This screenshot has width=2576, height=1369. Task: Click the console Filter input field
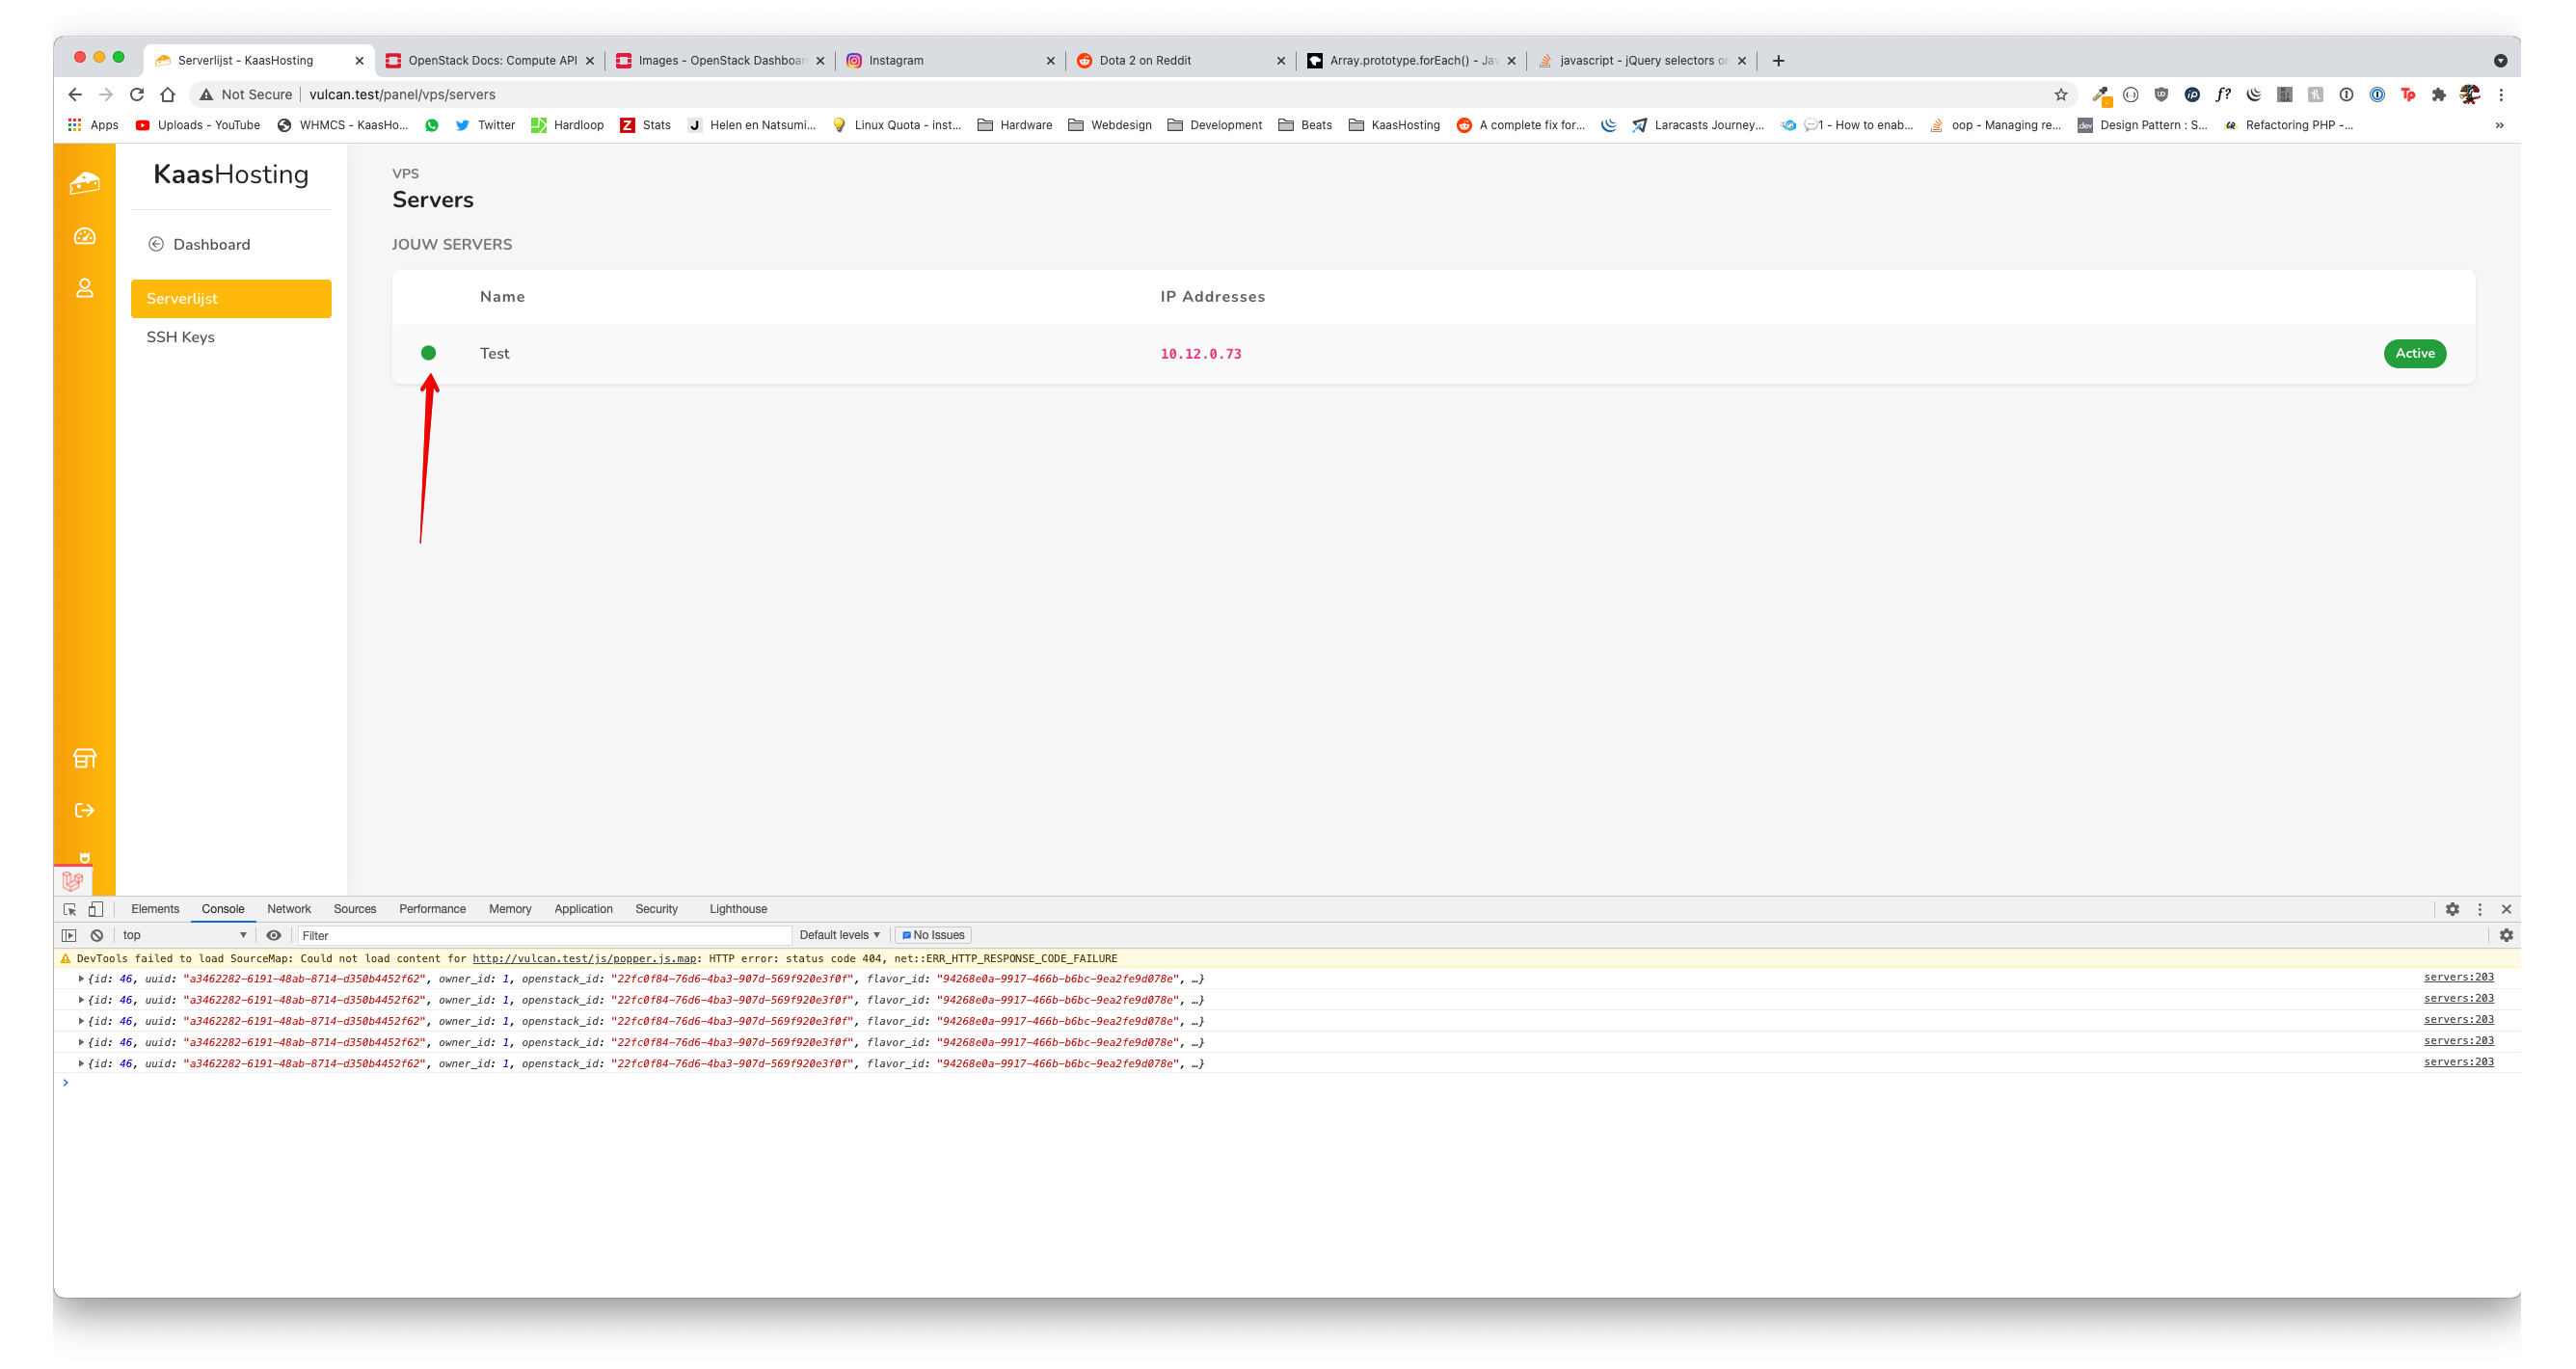[545, 935]
